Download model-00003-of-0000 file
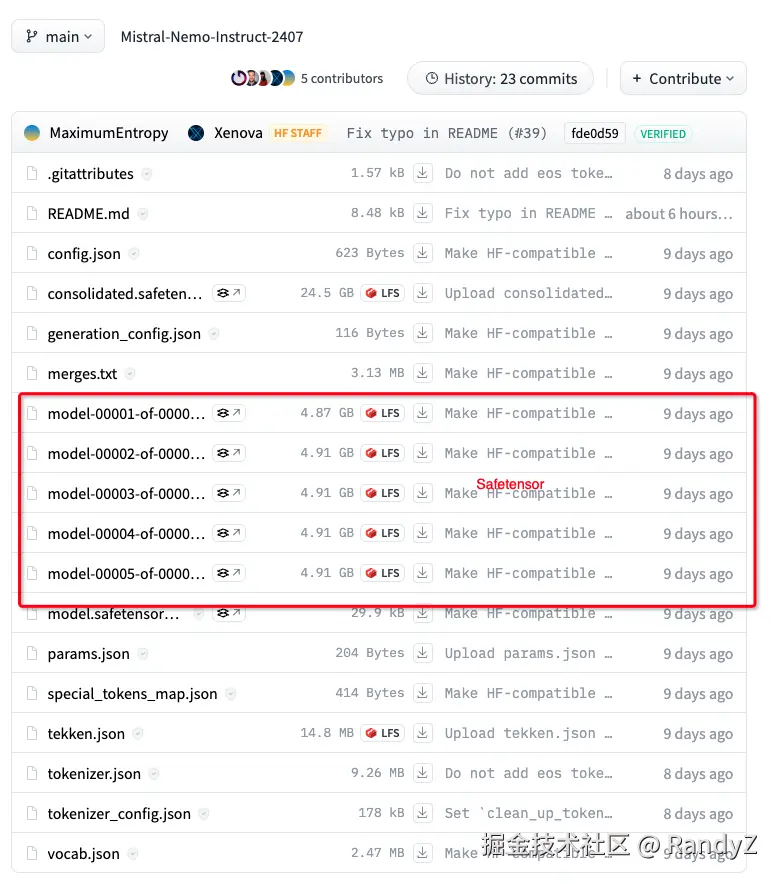Screen dimensions: 782x884 (422, 493)
